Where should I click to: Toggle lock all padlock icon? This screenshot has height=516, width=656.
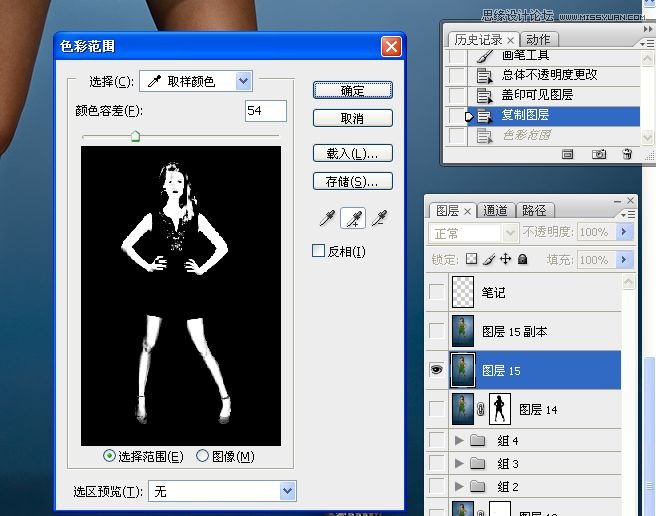click(522, 259)
